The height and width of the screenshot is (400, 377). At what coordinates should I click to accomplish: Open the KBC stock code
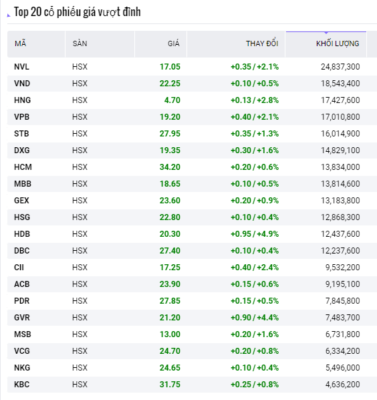(22, 384)
